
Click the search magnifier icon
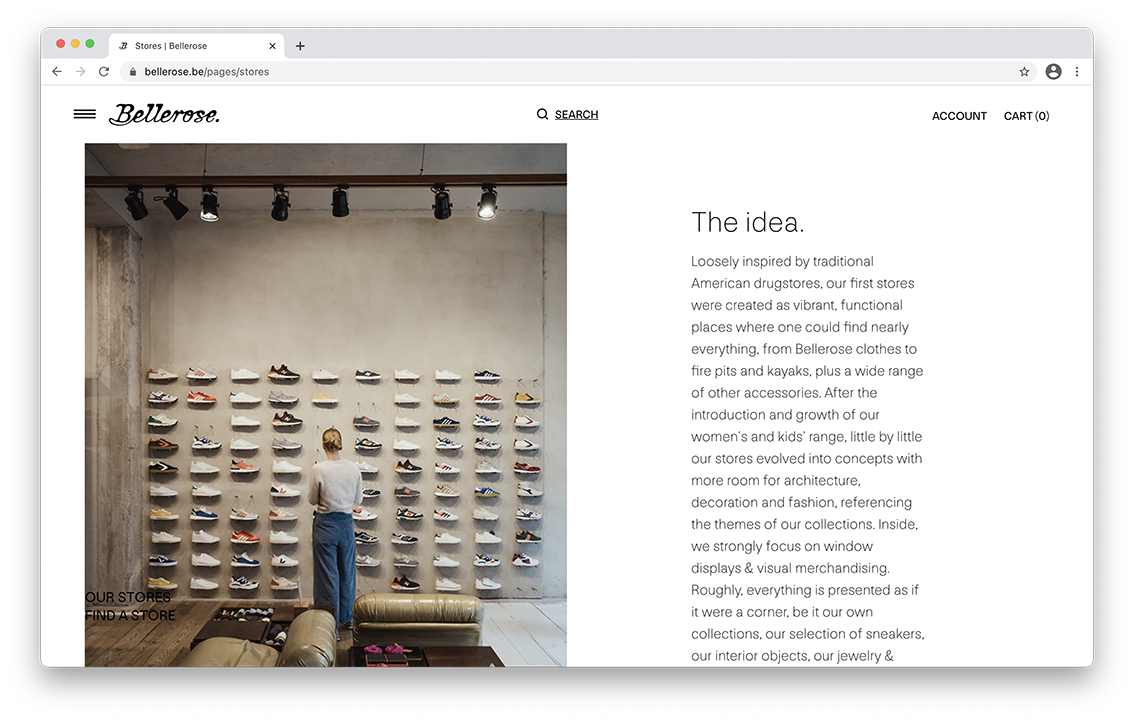pos(542,115)
